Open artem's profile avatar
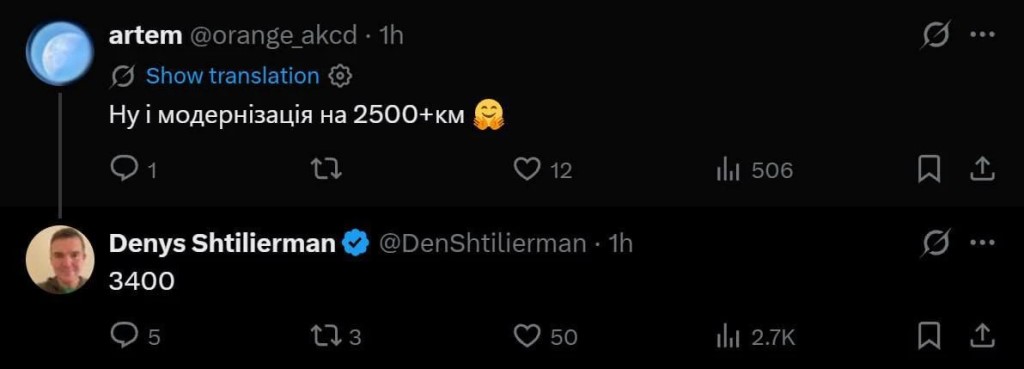 [60, 53]
